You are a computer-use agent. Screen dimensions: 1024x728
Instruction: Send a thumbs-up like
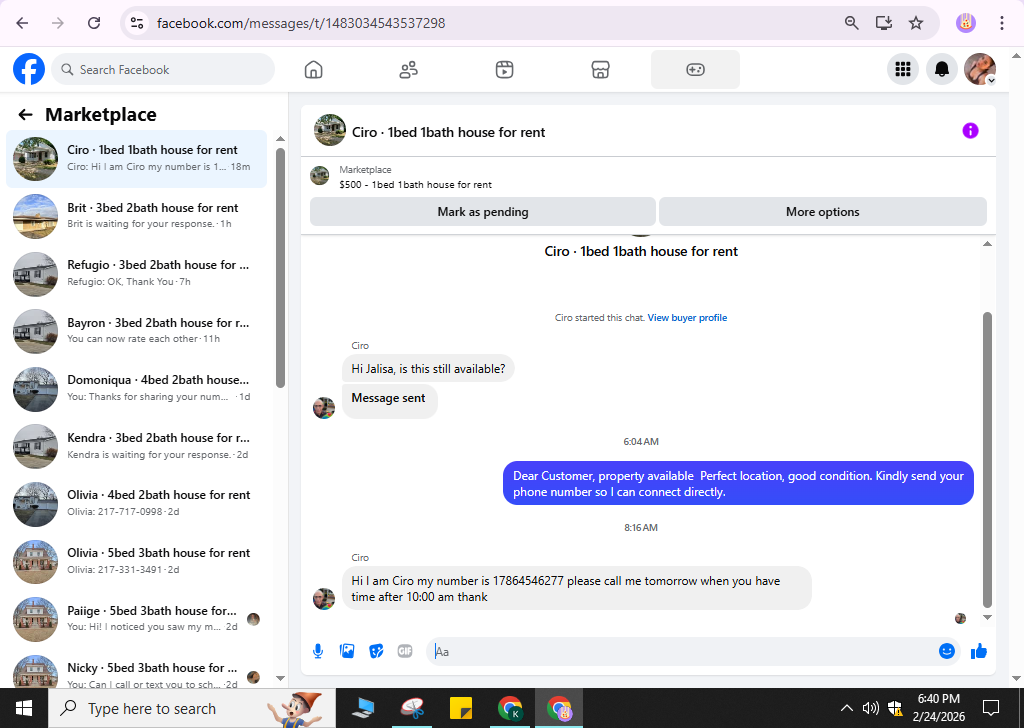(x=979, y=651)
